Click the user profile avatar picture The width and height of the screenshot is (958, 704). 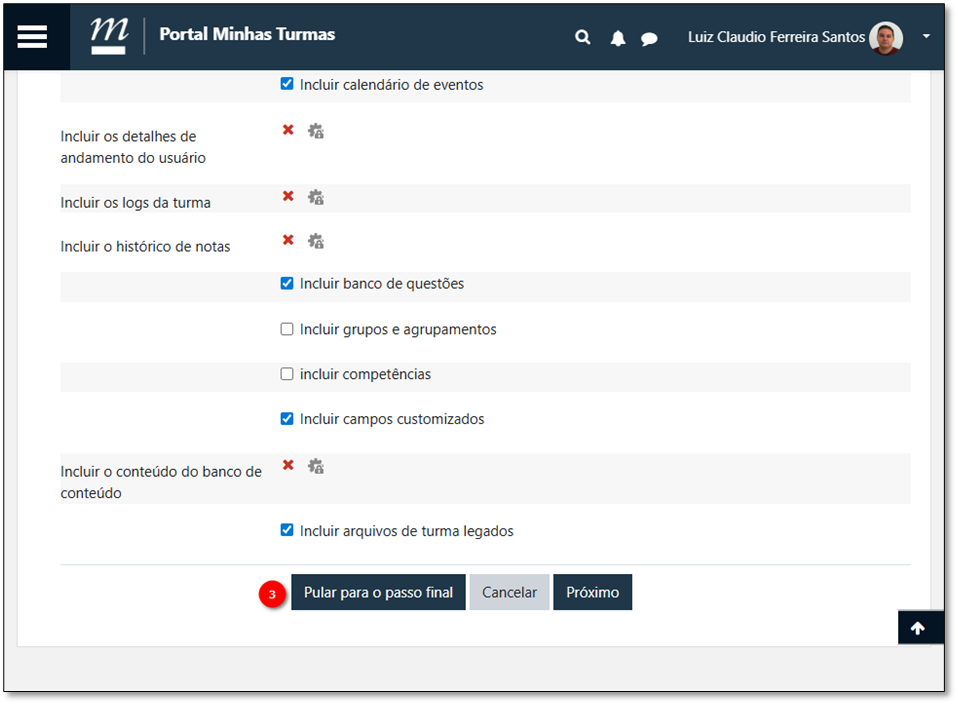tap(885, 38)
